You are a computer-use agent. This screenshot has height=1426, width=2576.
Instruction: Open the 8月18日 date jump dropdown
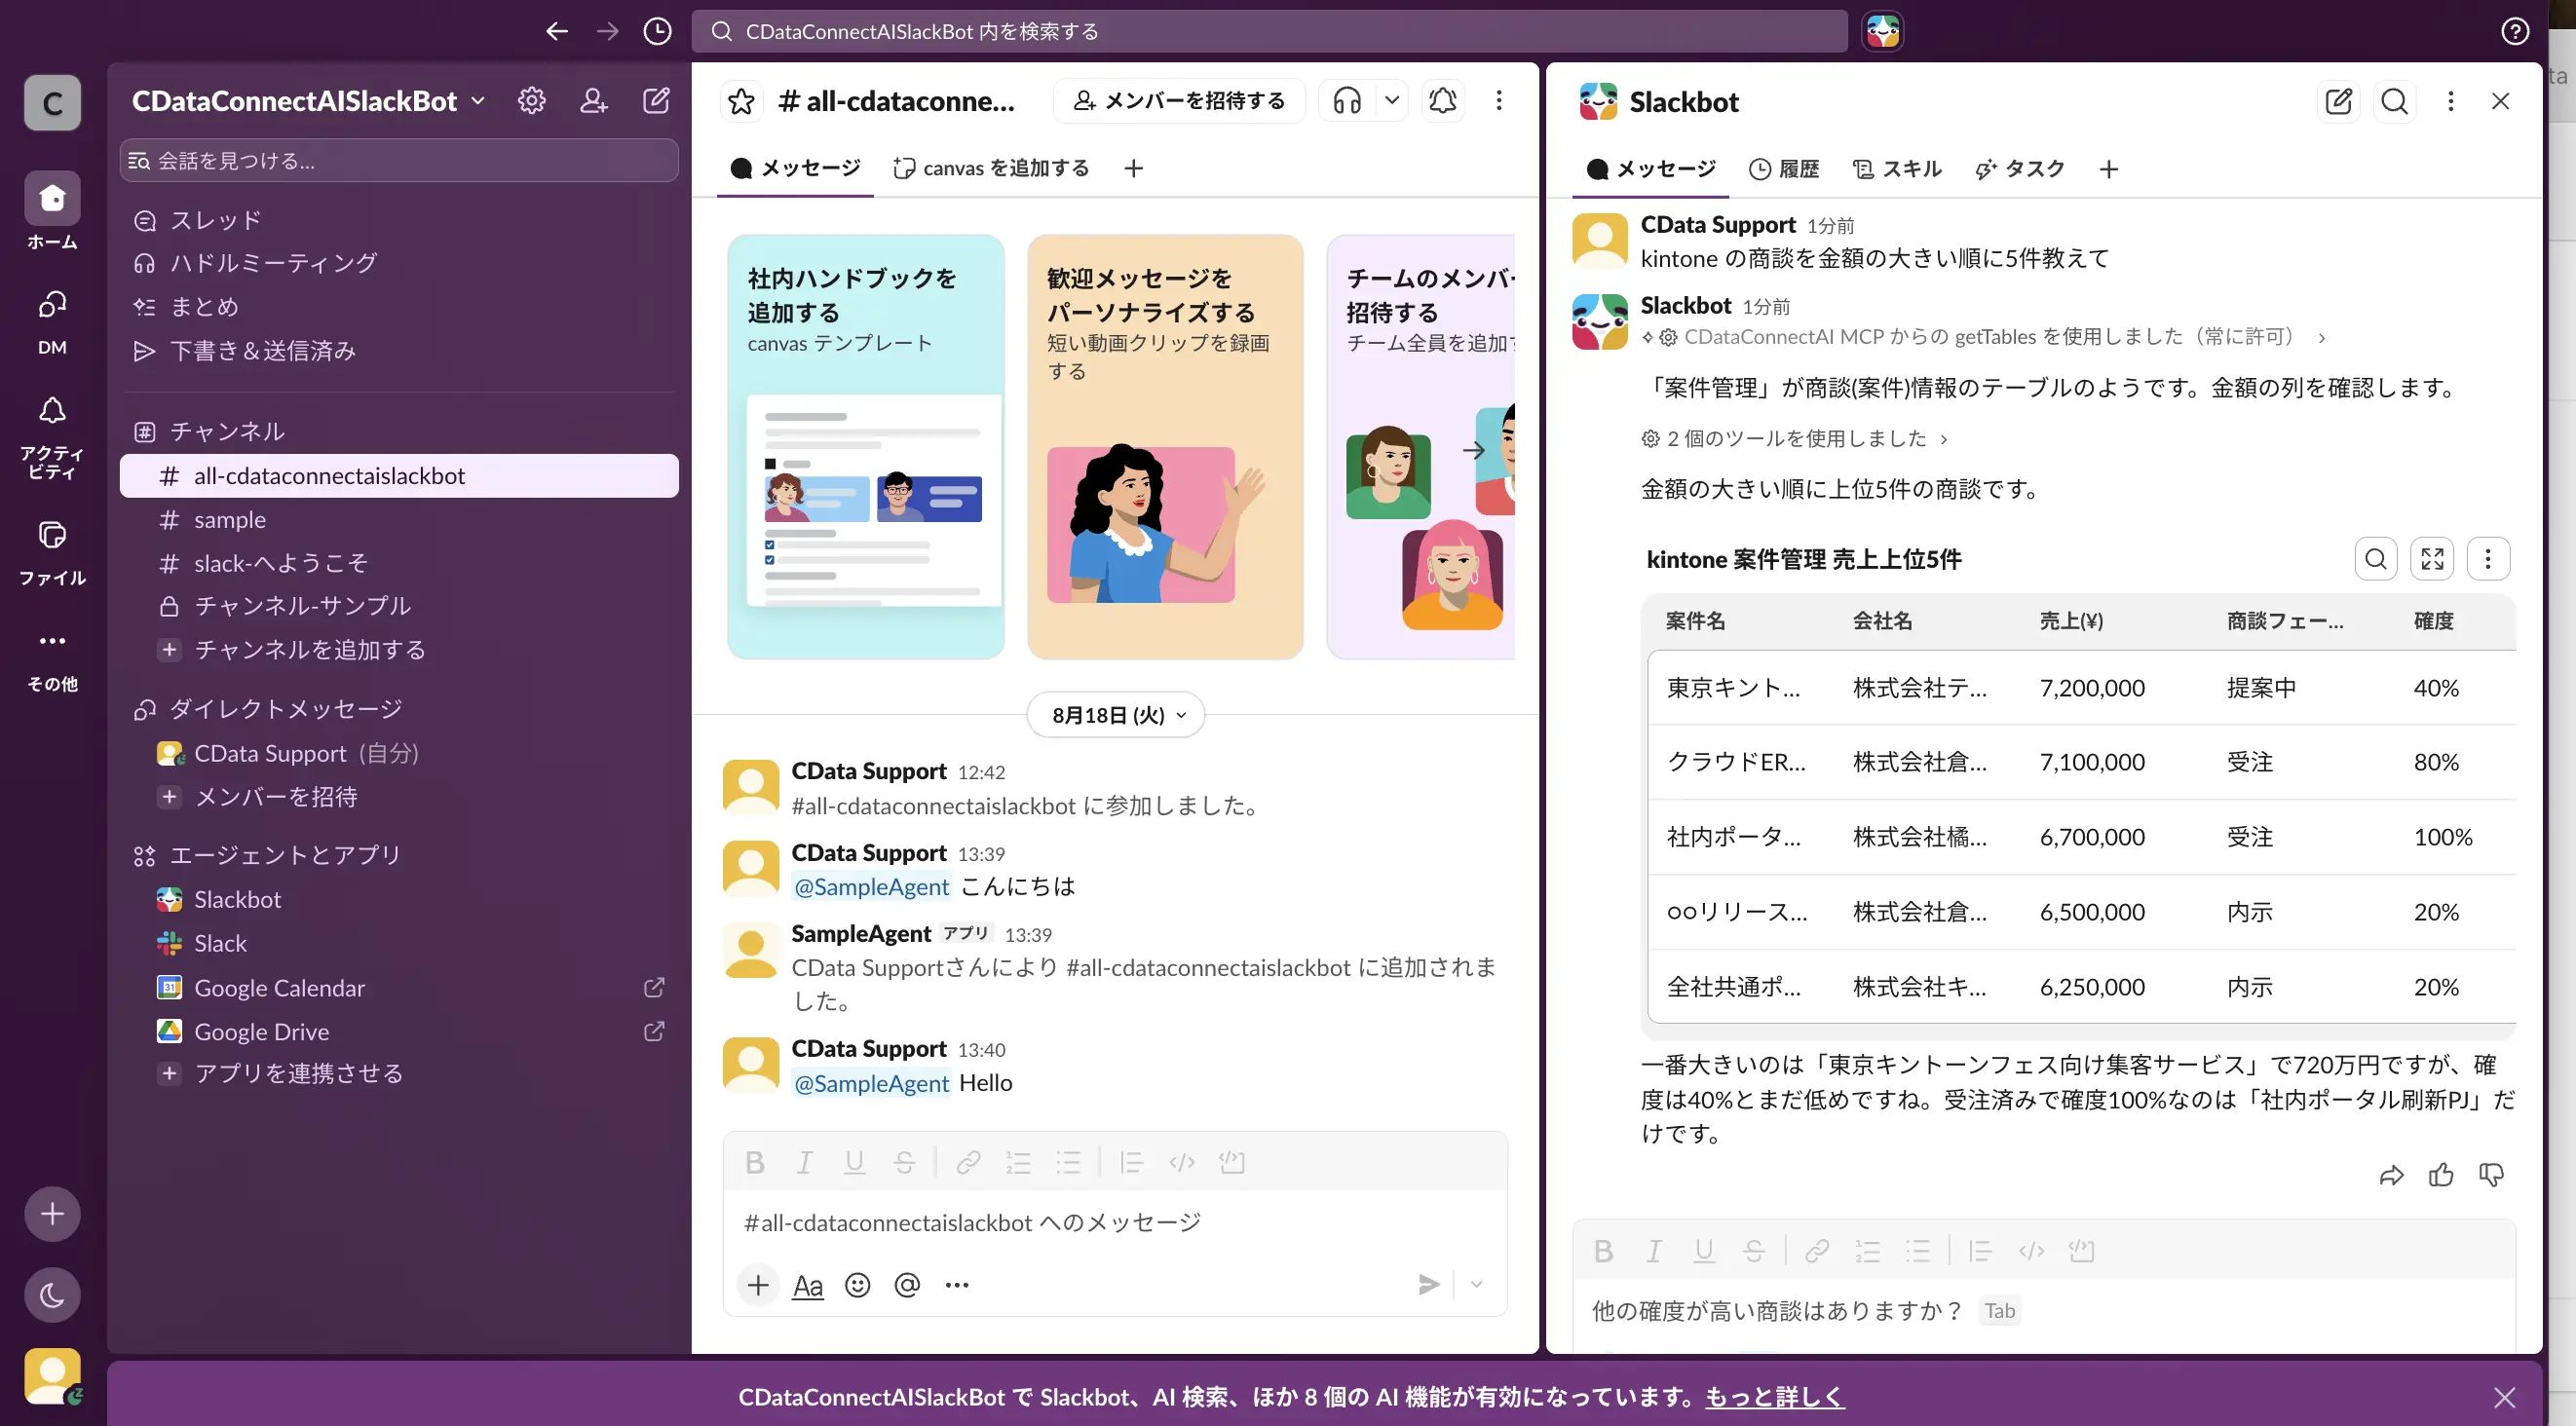(x=1116, y=715)
